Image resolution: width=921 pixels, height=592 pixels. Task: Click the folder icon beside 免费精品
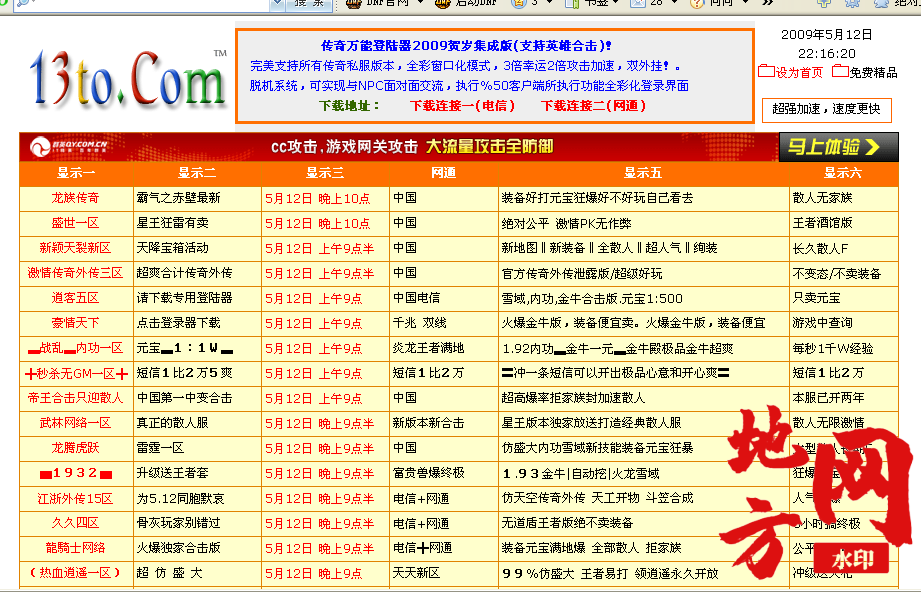point(841,72)
